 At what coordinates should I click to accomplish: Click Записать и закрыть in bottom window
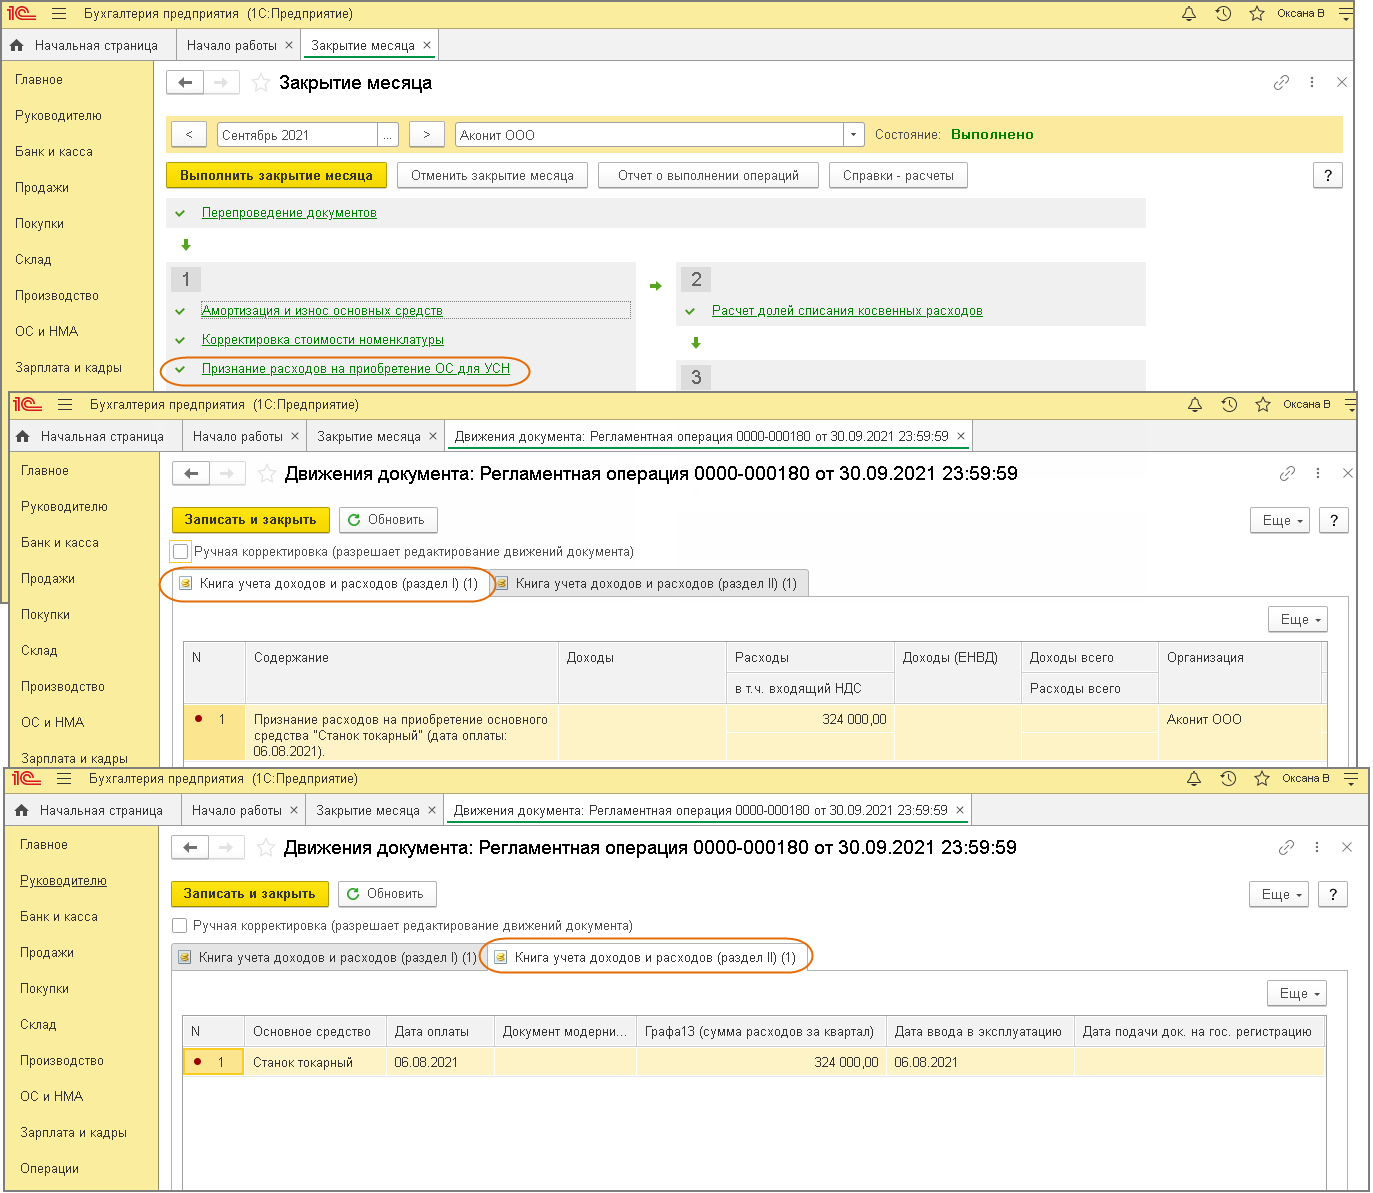(249, 894)
